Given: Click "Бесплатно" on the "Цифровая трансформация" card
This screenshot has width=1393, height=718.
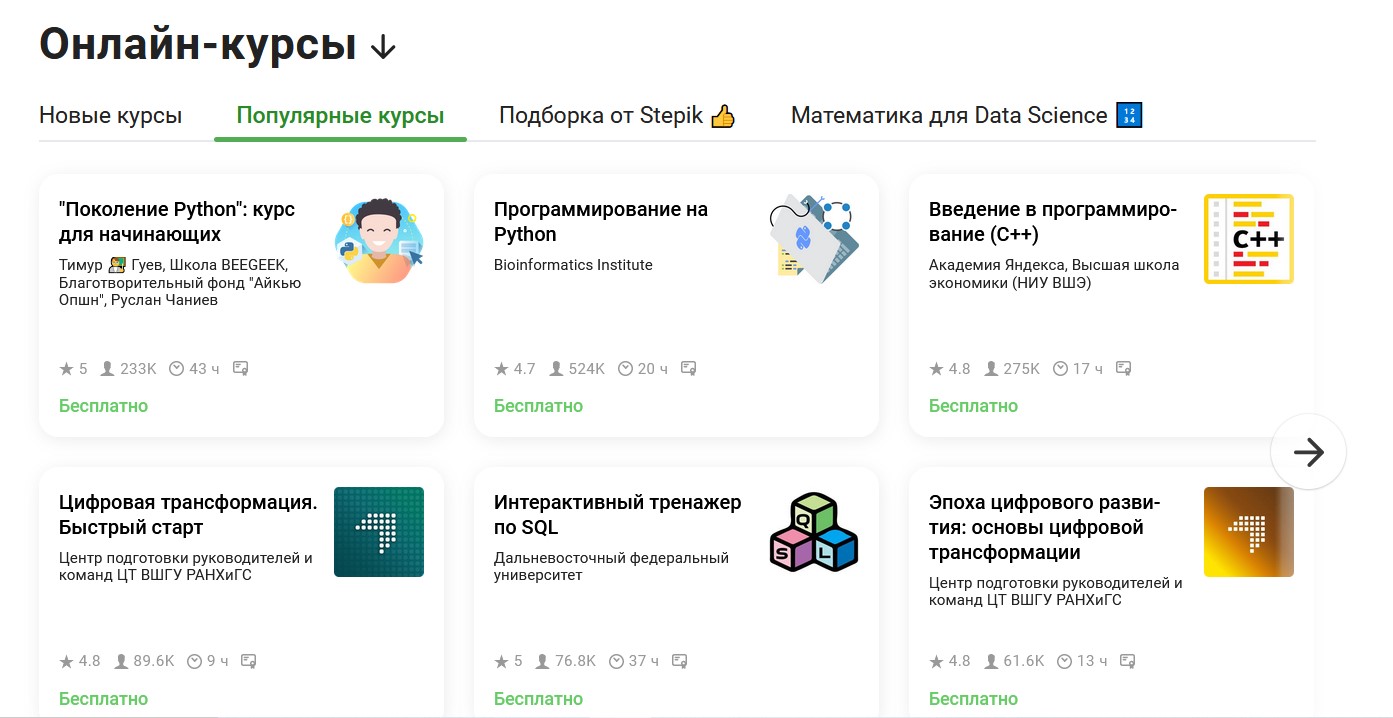Looking at the screenshot, I should coord(103,699).
